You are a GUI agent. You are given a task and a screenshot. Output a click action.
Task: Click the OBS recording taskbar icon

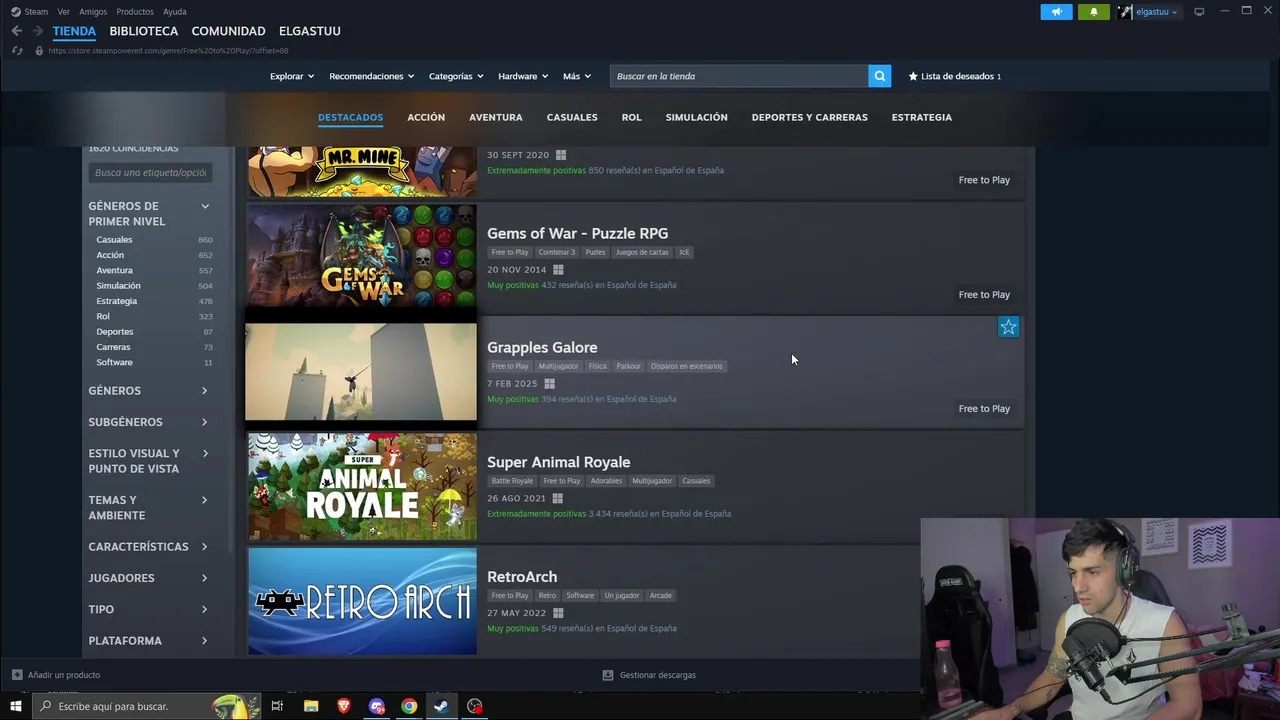(475, 706)
